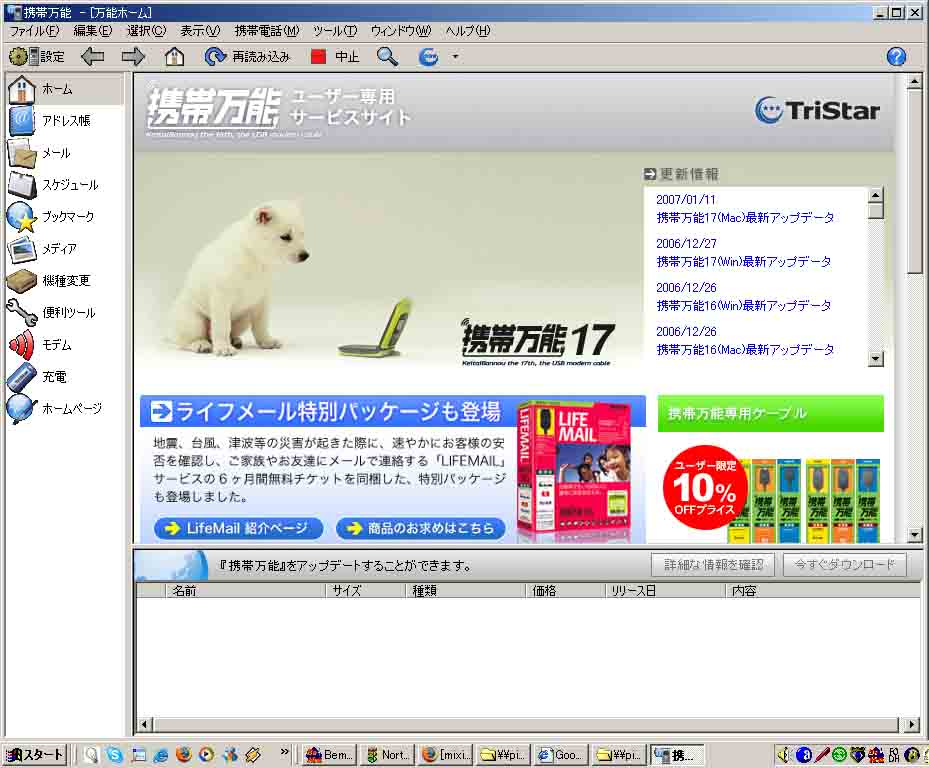Screen dimensions: 929x768
Task: Open the 表示(V) menu
Action: [200, 31]
